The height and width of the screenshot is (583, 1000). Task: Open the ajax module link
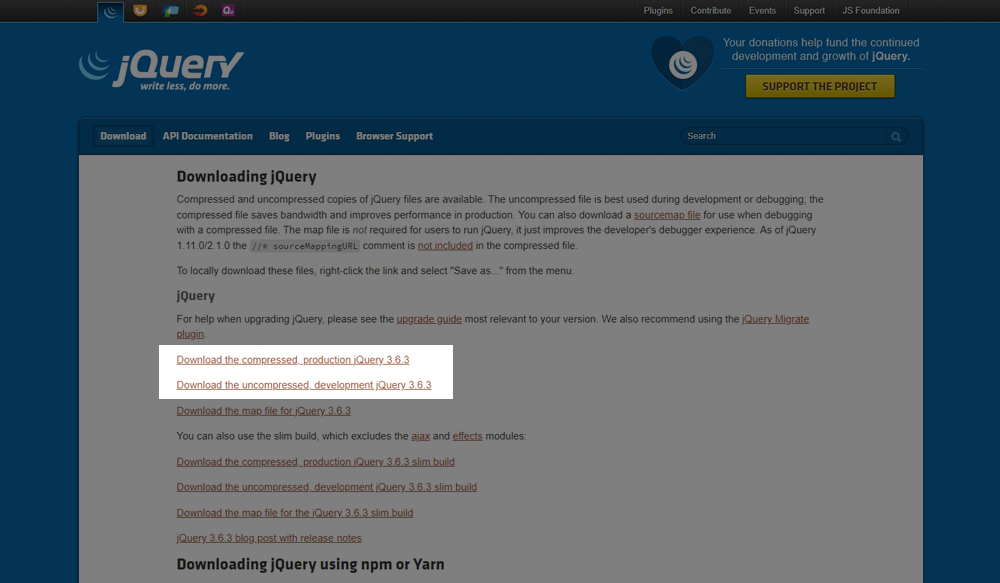[420, 436]
